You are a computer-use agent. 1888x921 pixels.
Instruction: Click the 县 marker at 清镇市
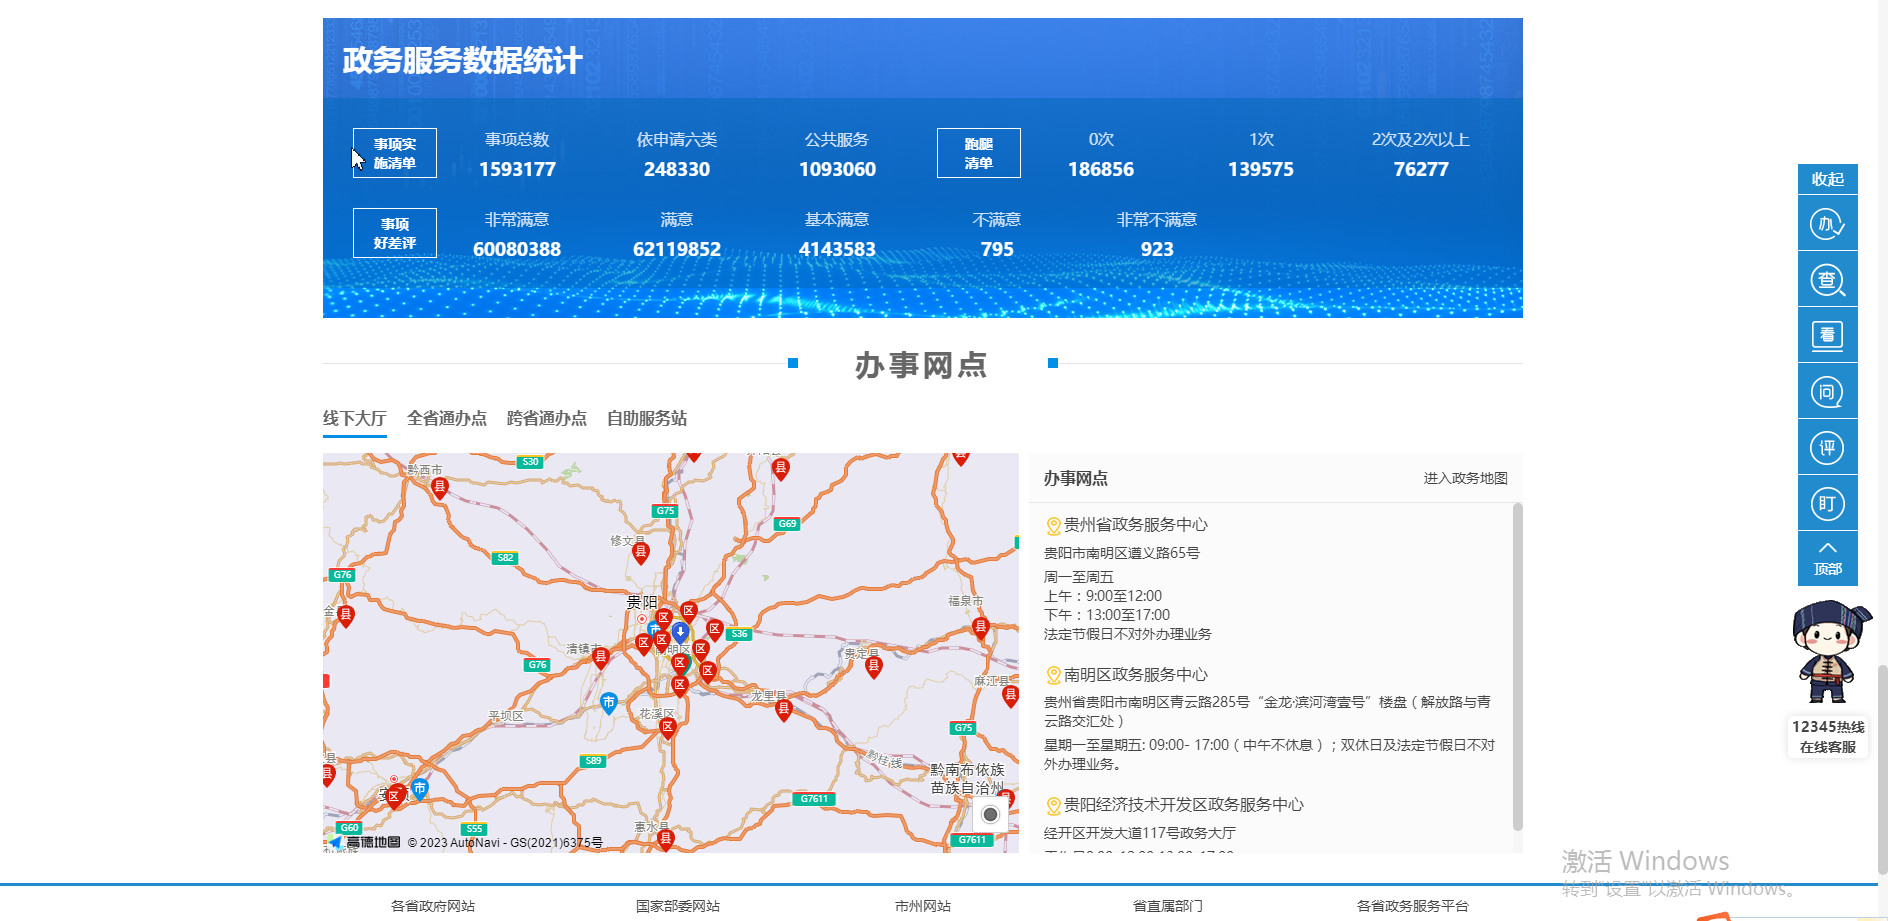(600, 657)
